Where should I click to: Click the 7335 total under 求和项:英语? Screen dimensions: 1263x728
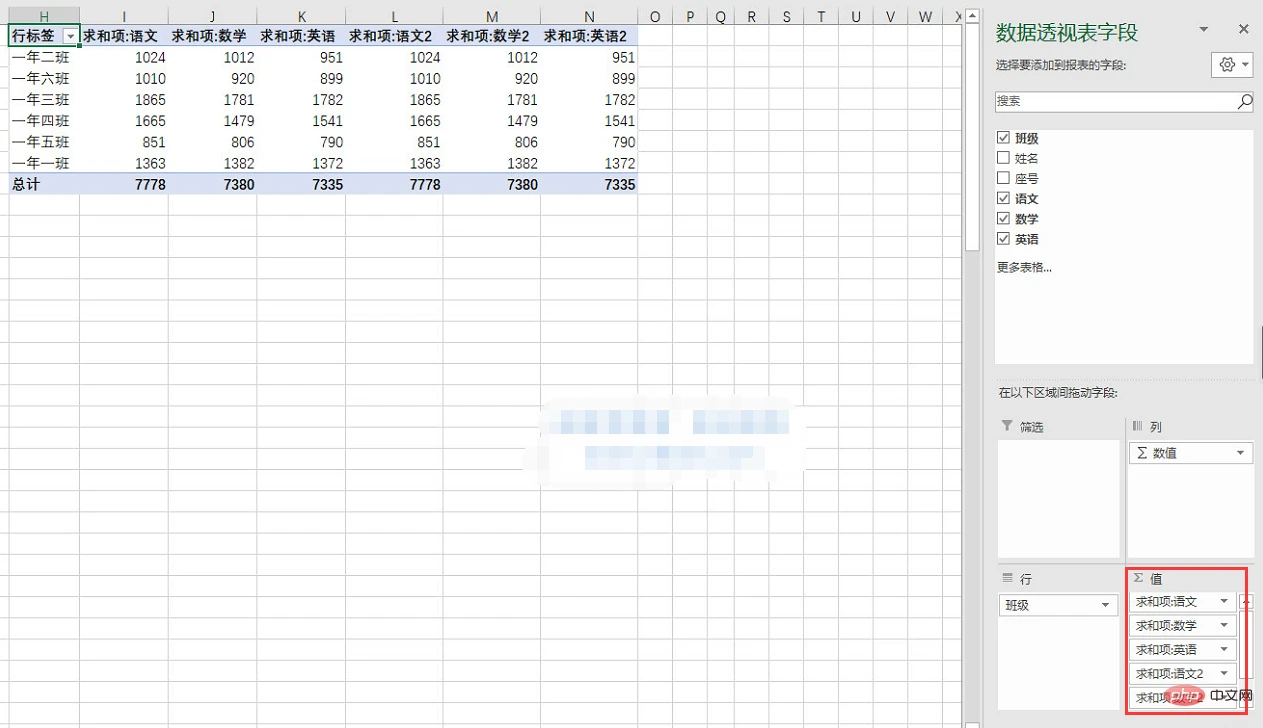[x=302, y=184]
